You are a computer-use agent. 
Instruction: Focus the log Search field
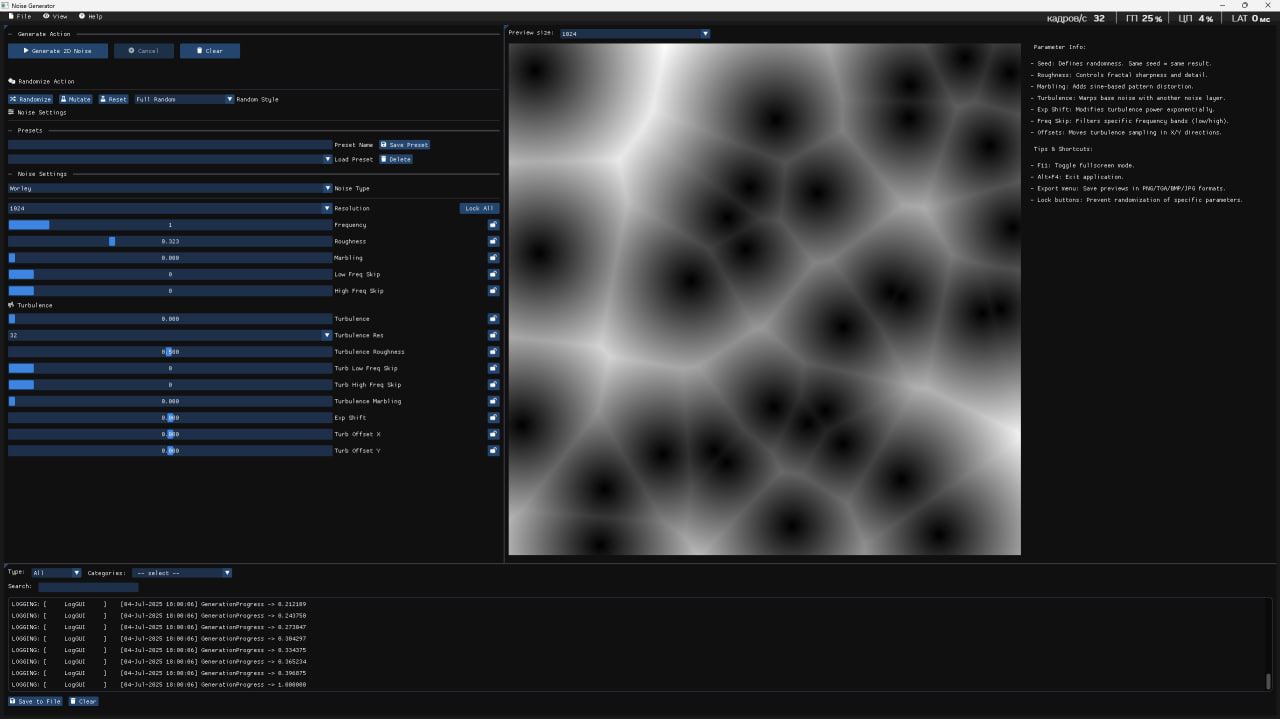[x=88, y=587]
